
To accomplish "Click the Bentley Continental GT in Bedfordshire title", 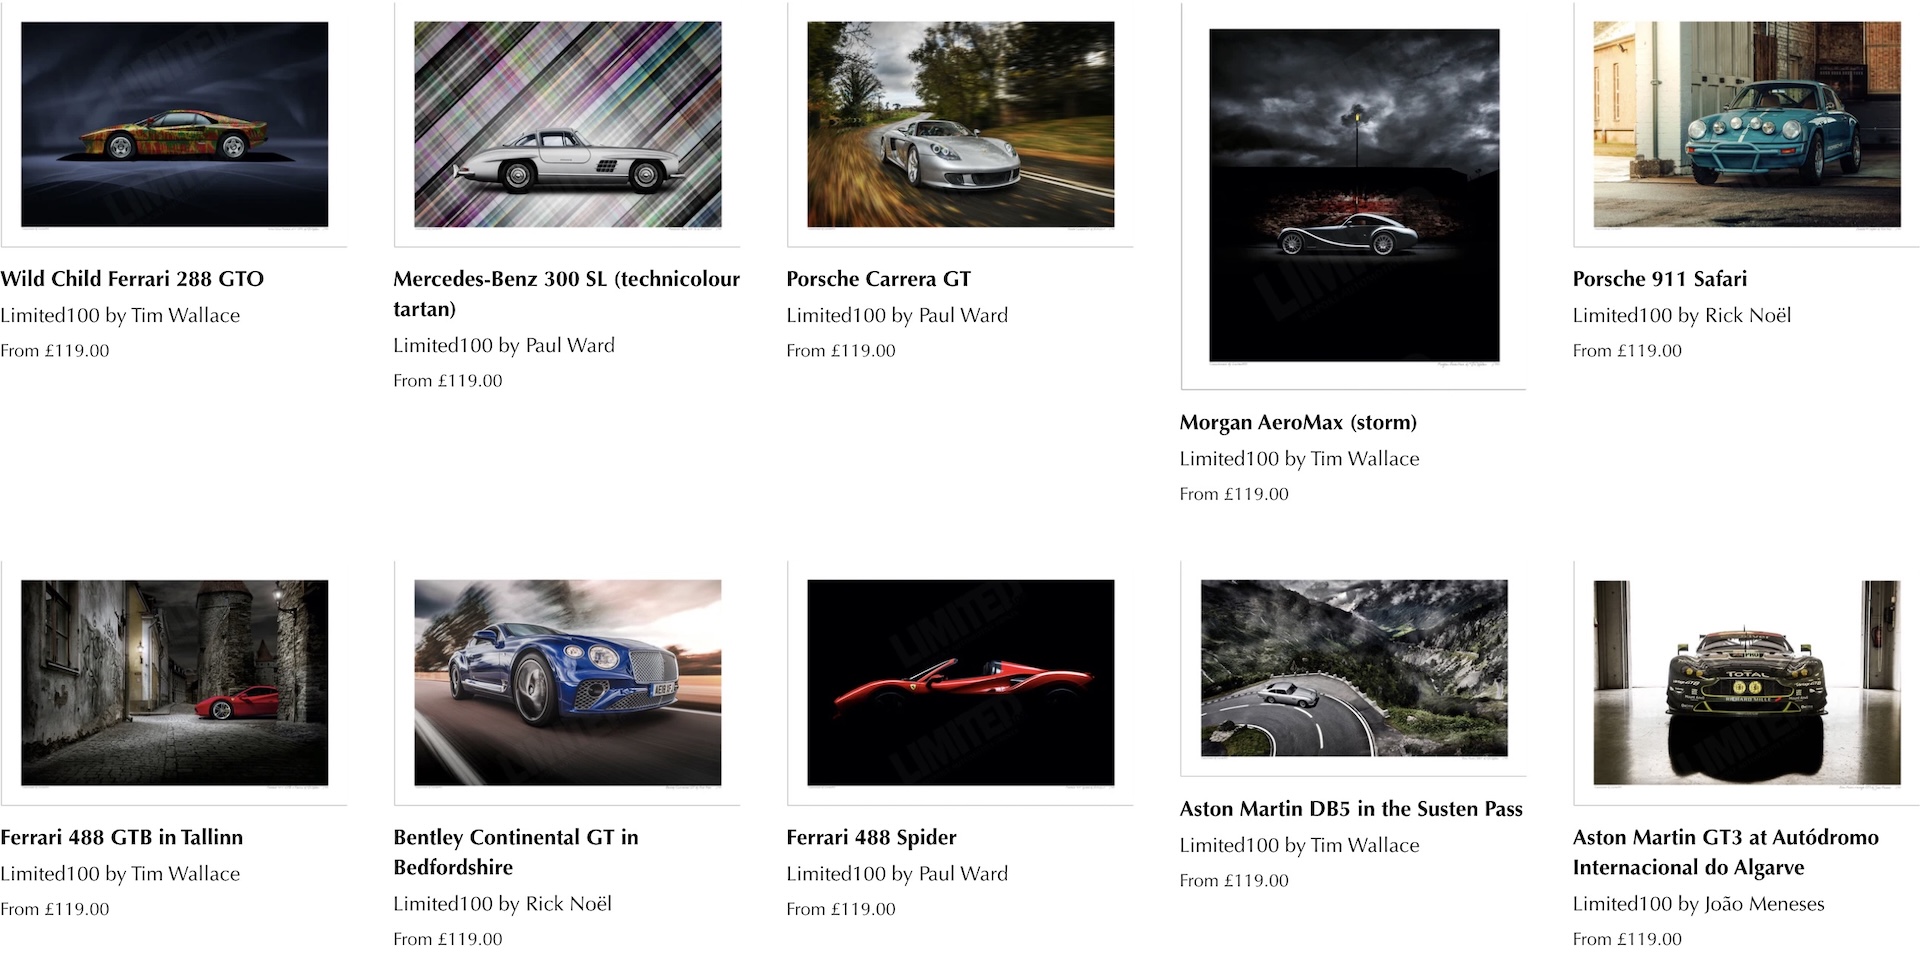I will coord(516,852).
